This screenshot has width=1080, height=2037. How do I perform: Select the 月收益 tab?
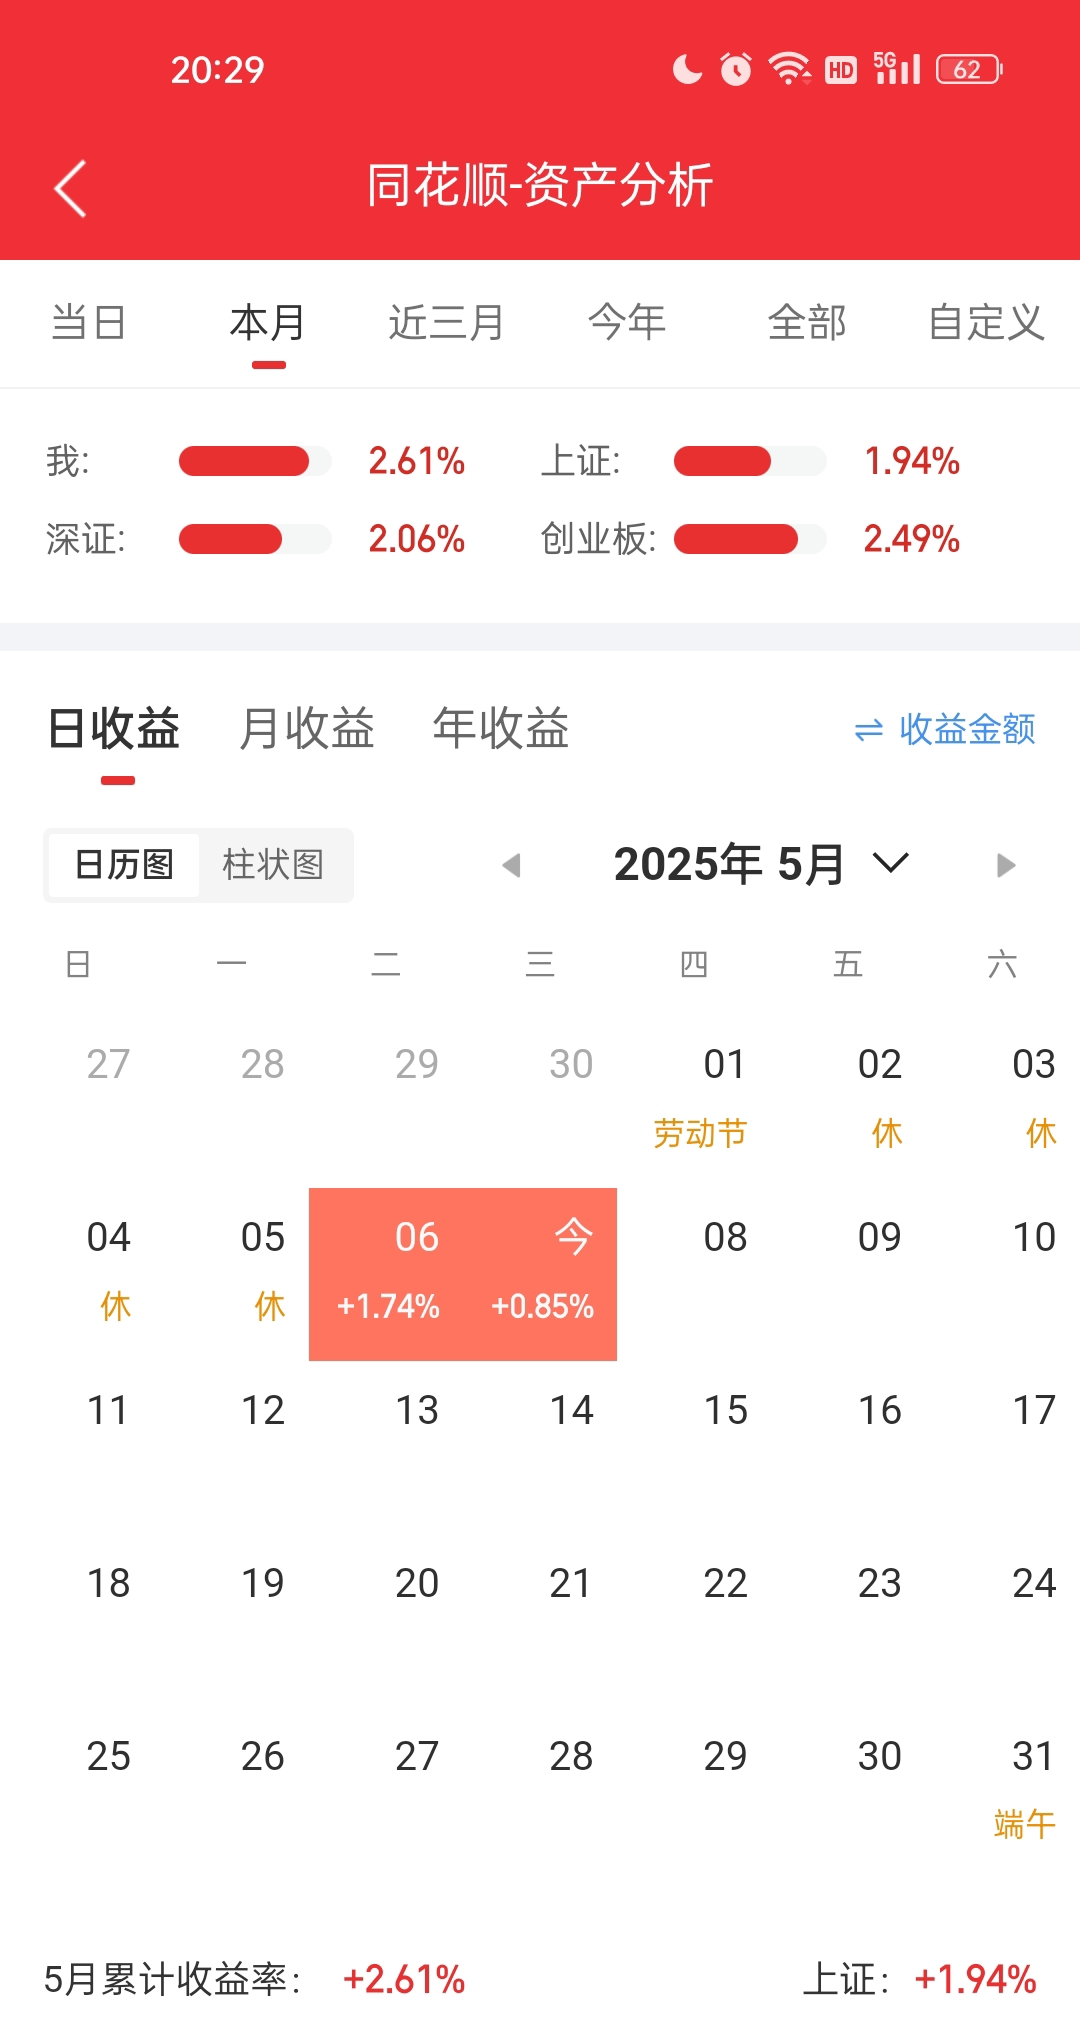tap(307, 728)
